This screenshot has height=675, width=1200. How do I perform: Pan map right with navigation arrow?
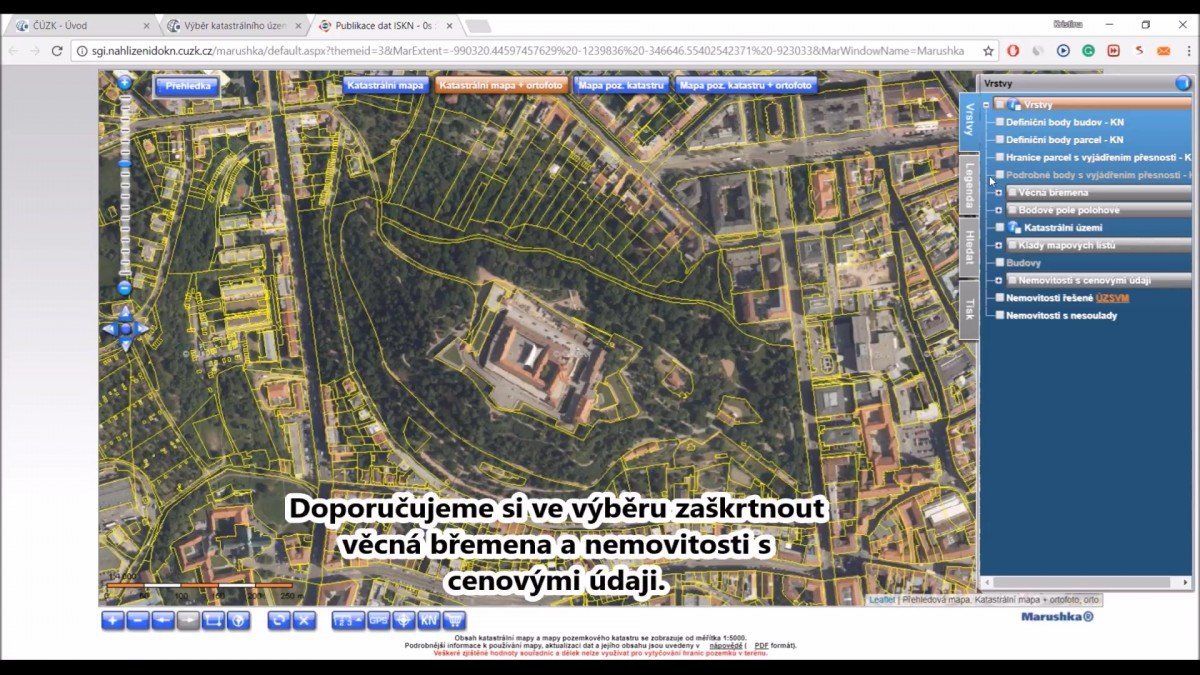(x=142, y=329)
